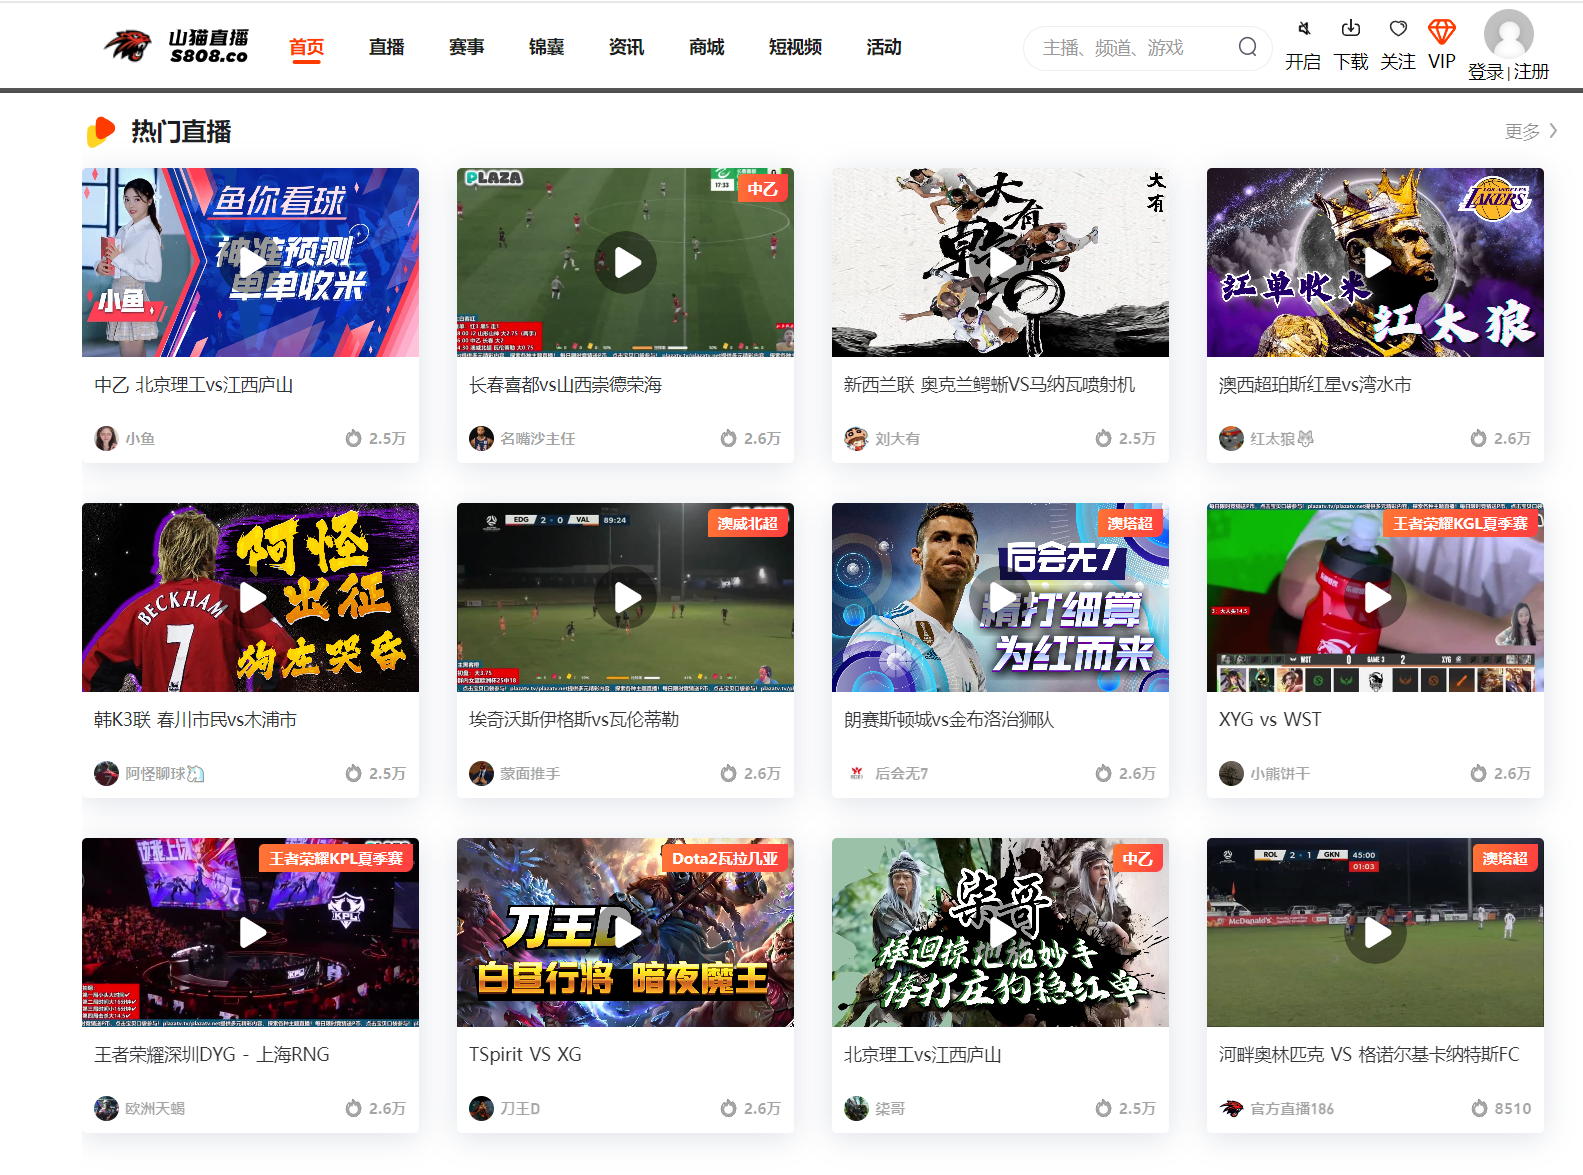Screen dimensions: 1583x1175
Task: Open the 关注 heart icon
Action: tap(1398, 29)
